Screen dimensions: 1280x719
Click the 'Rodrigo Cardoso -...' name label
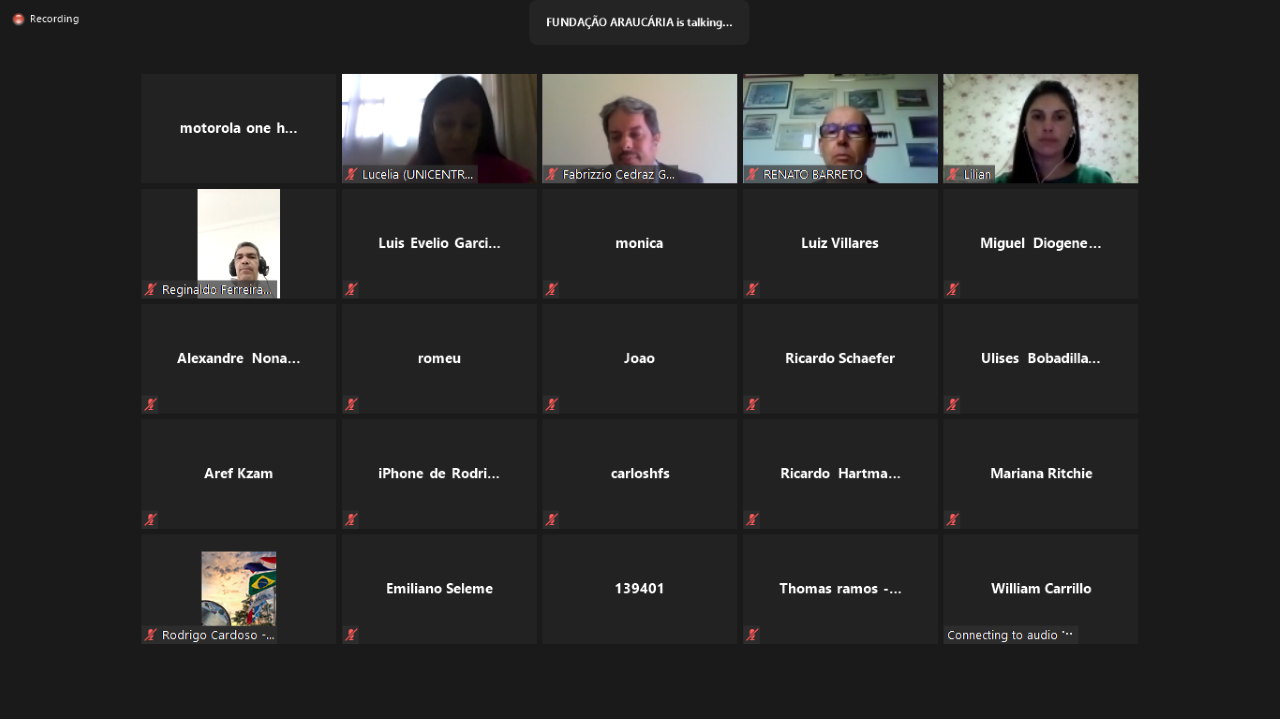point(218,635)
